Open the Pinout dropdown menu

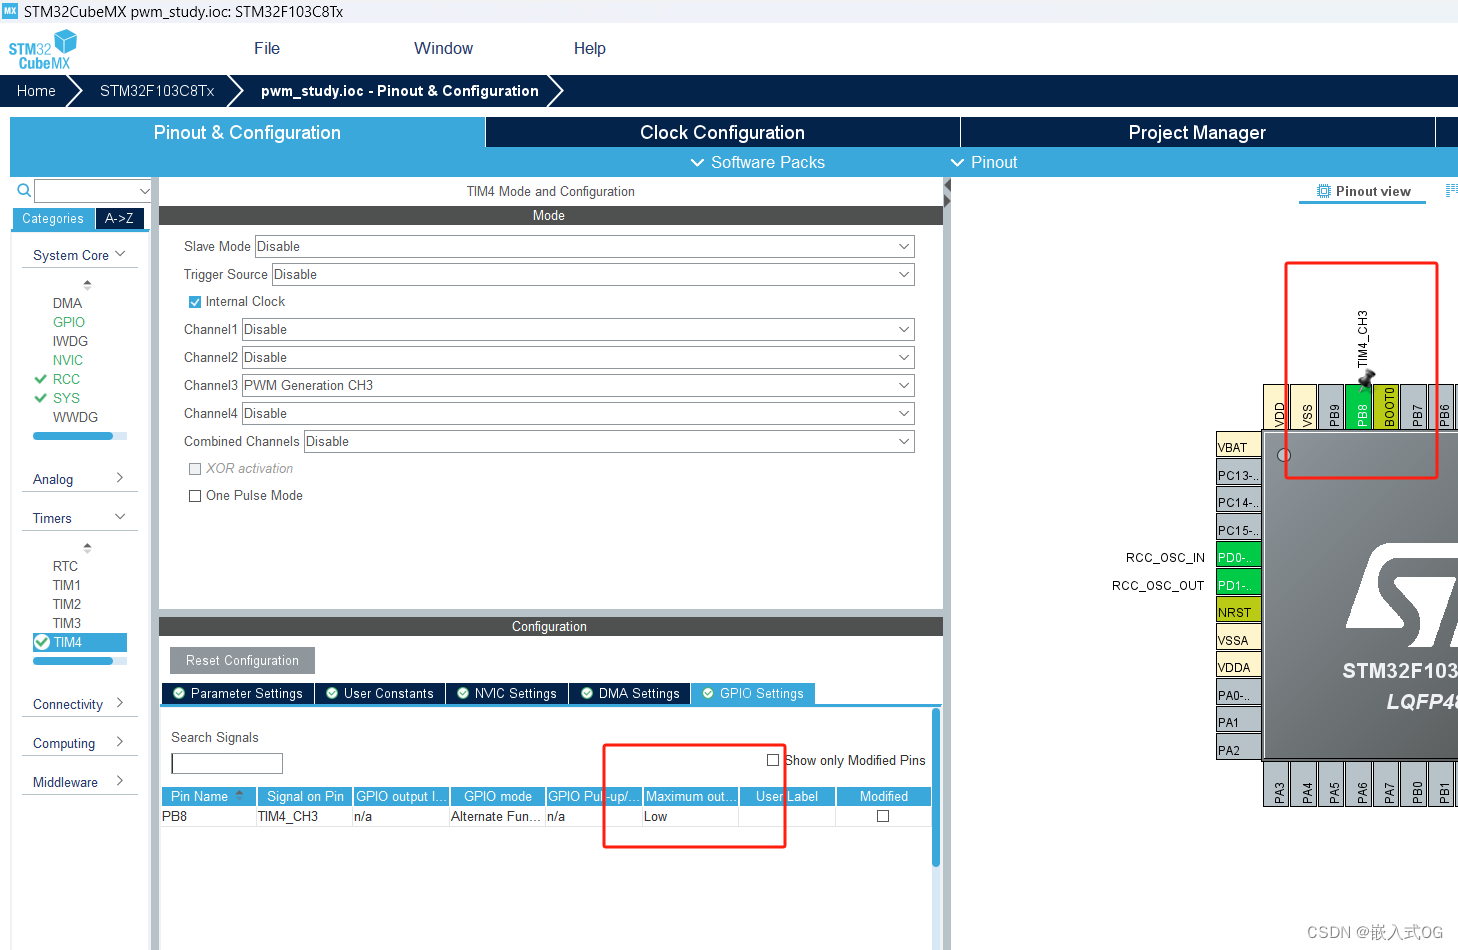pos(984,162)
